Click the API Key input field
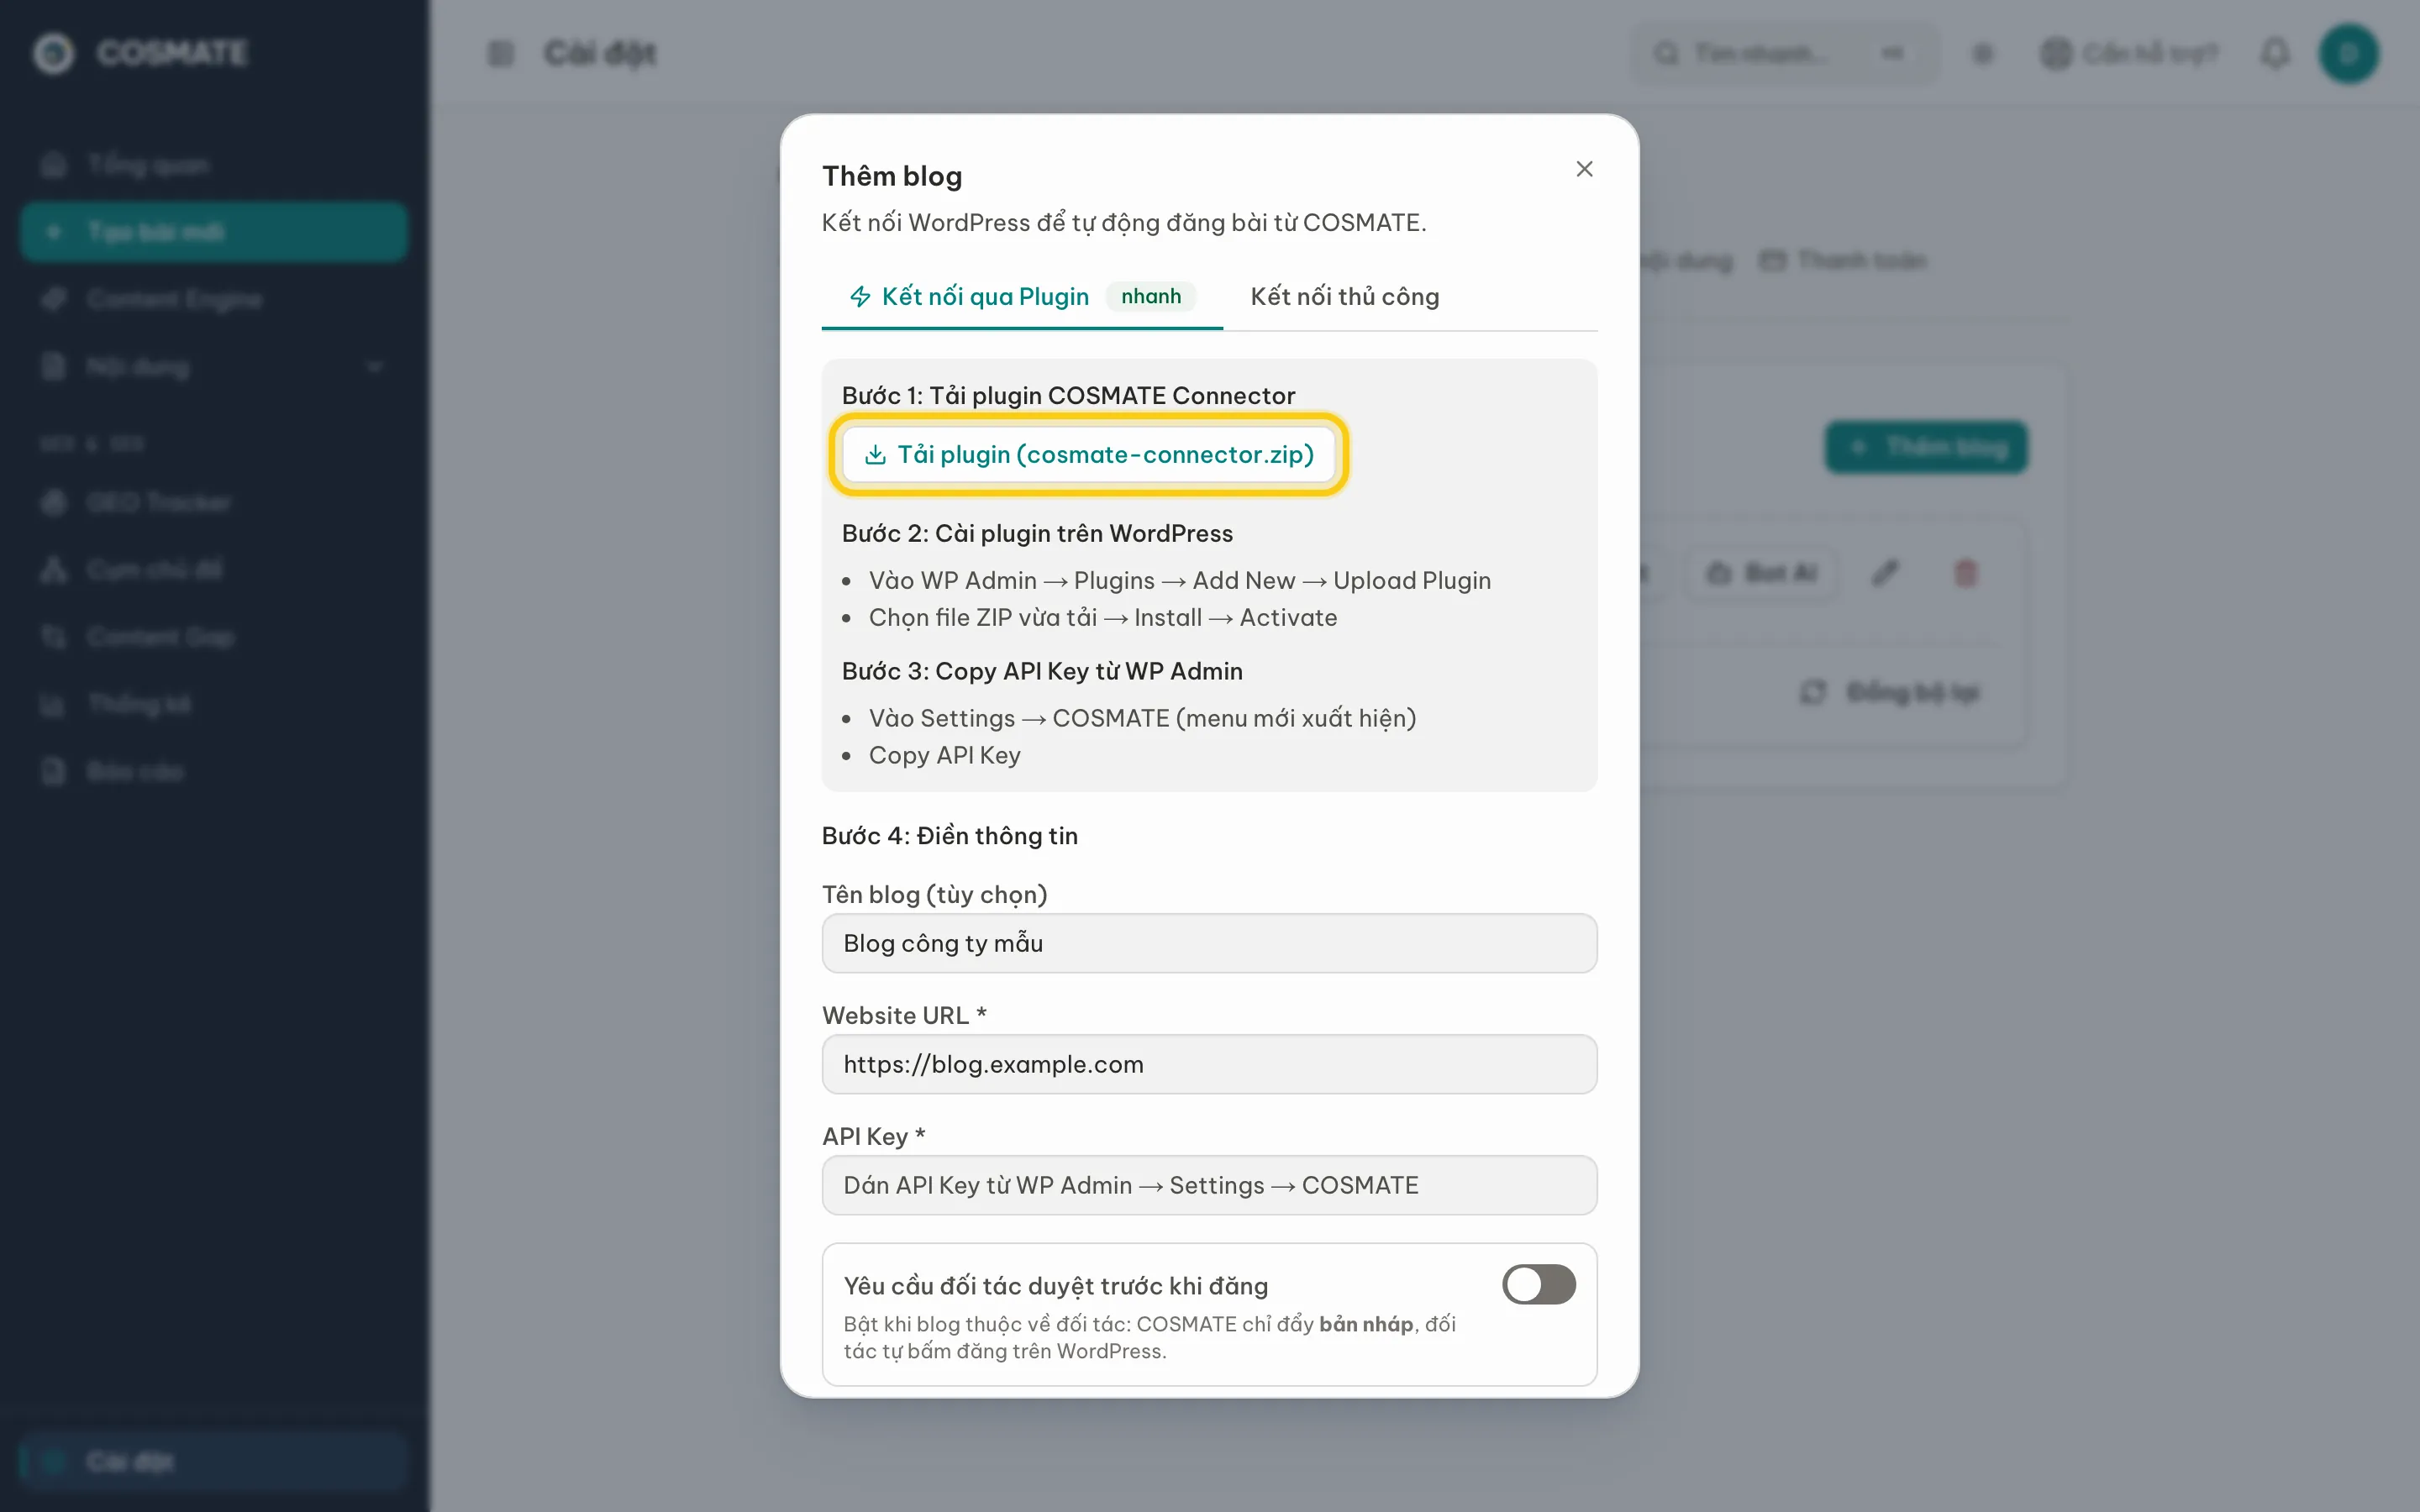Image resolution: width=2420 pixels, height=1512 pixels. (1209, 1185)
